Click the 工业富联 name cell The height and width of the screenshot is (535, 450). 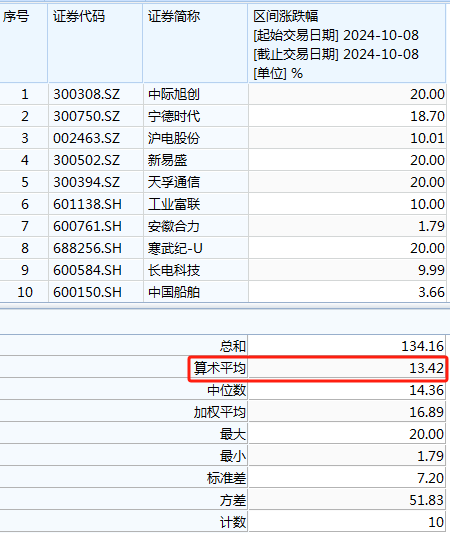[x=174, y=204]
